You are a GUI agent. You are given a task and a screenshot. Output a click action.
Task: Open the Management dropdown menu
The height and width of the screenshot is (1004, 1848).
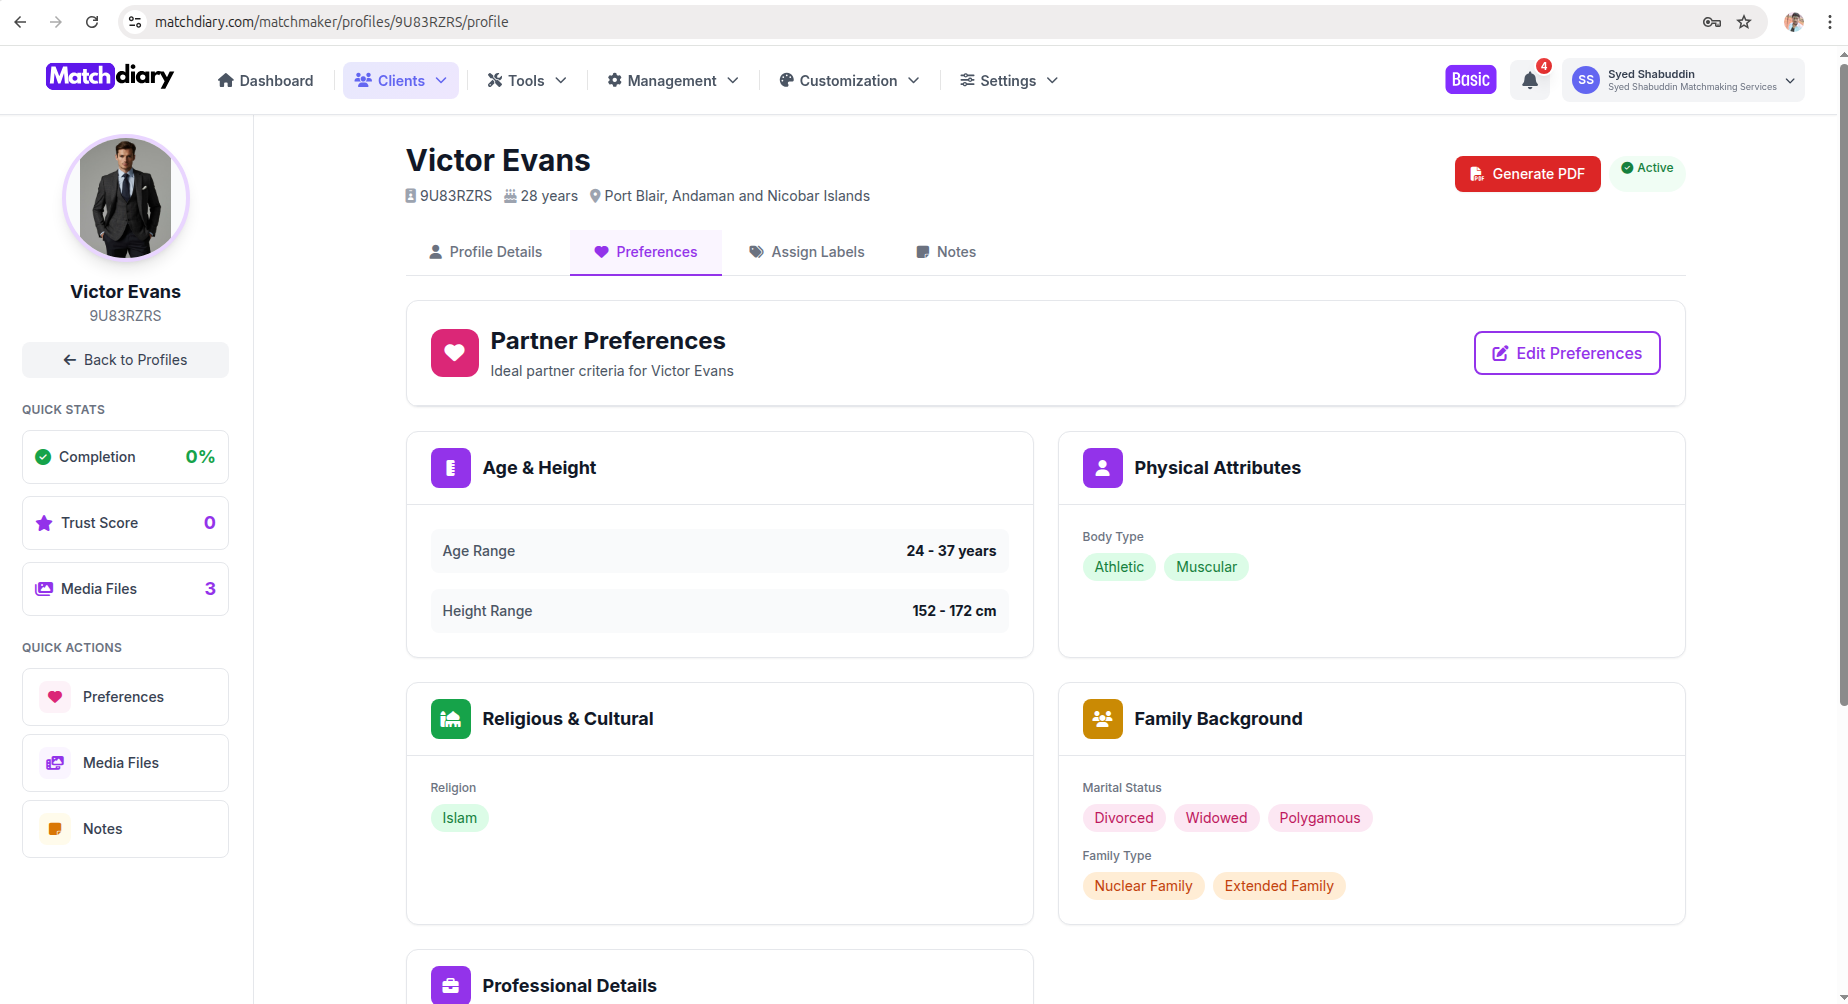coord(672,81)
